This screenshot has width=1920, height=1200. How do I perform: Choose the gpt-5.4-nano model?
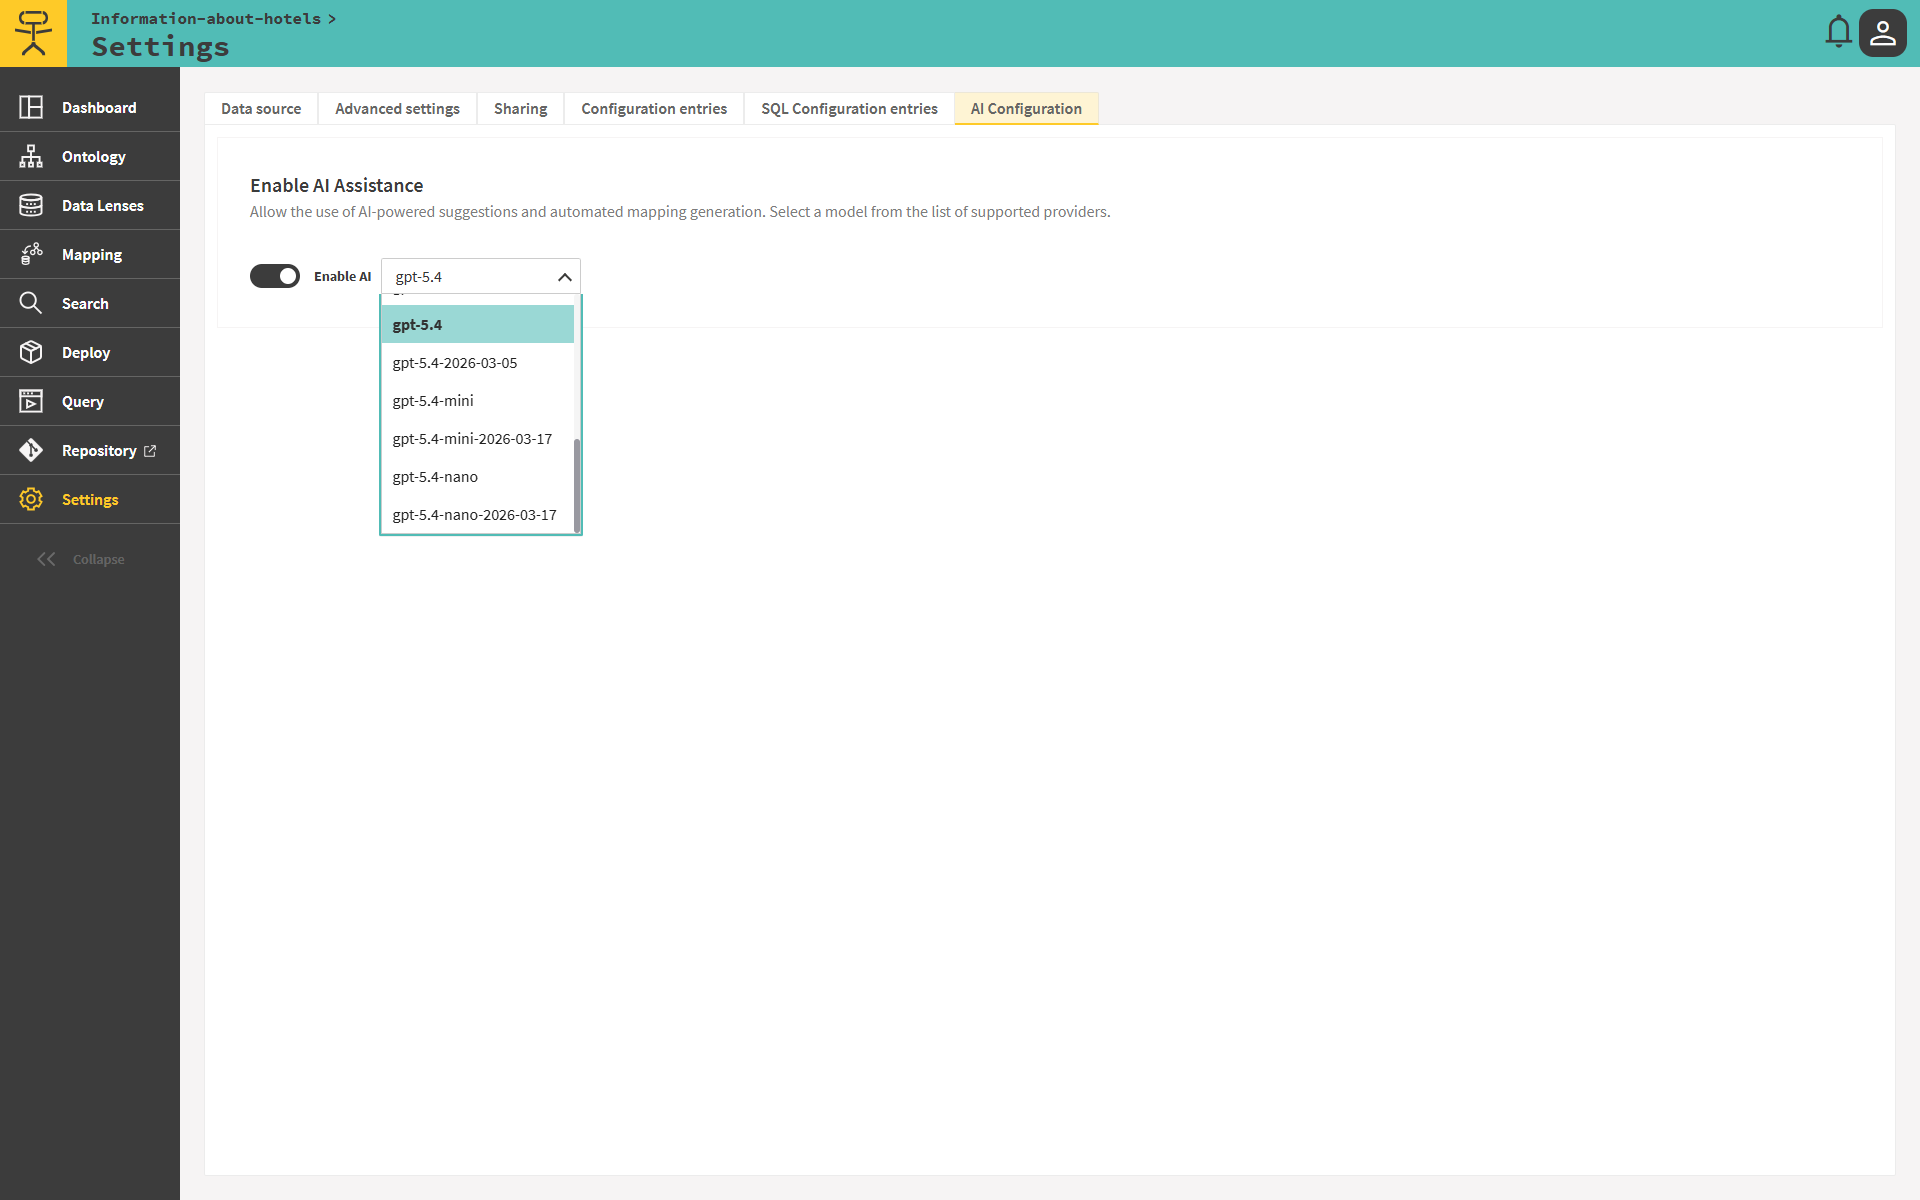point(478,477)
